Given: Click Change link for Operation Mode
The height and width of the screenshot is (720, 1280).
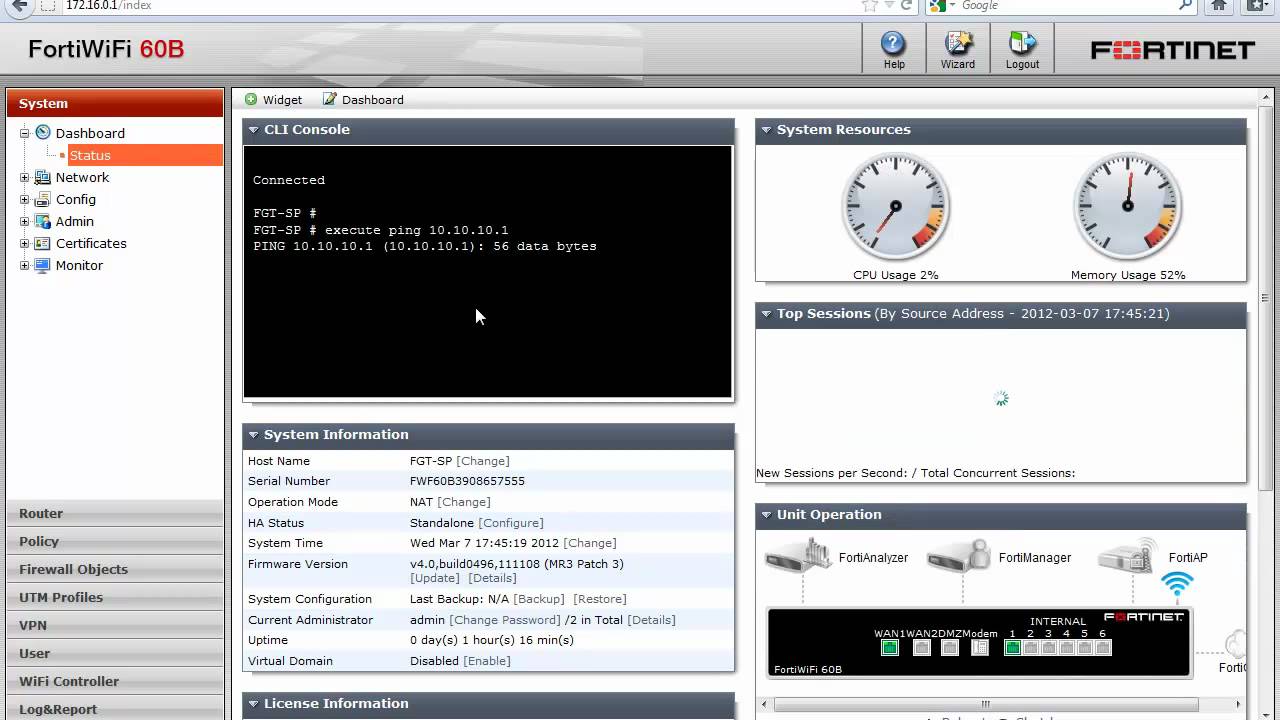Looking at the screenshot, I should point(464,502).
